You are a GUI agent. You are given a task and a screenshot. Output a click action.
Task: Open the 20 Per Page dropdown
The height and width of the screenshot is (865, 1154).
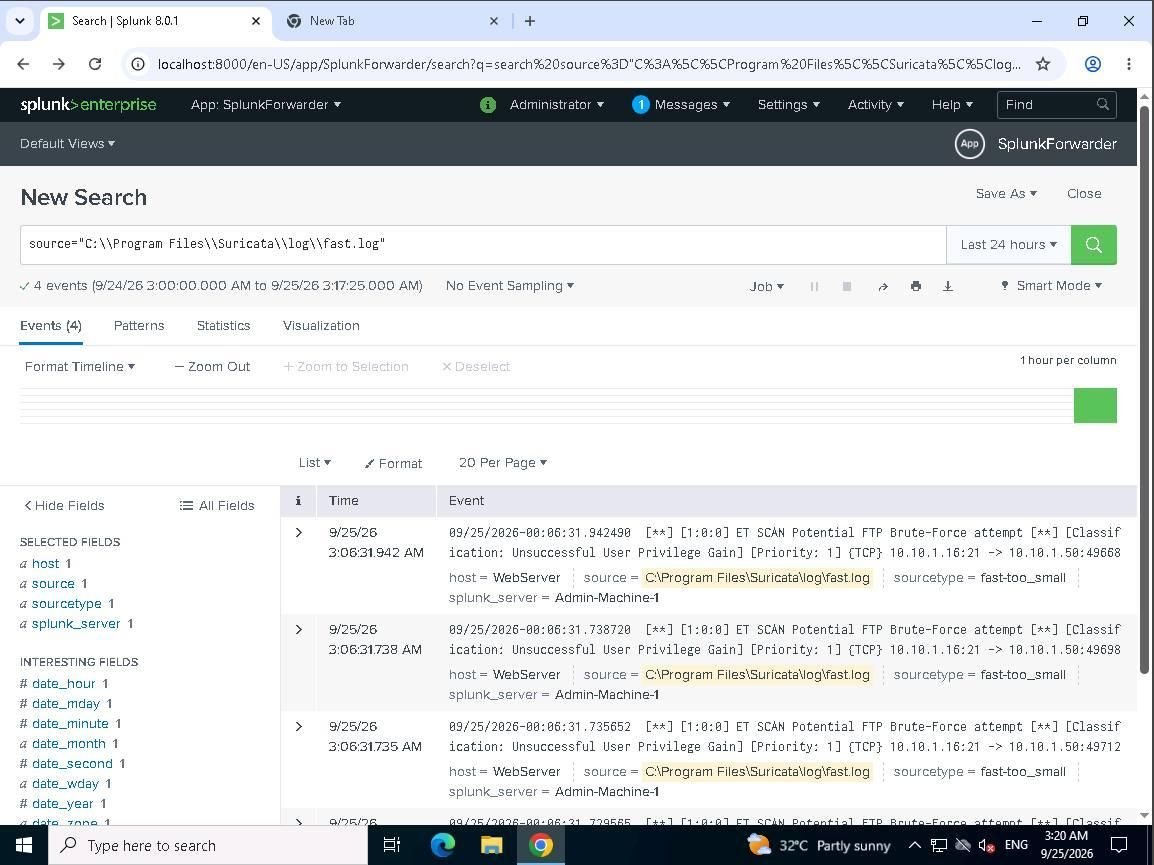[x=503, y=462]
